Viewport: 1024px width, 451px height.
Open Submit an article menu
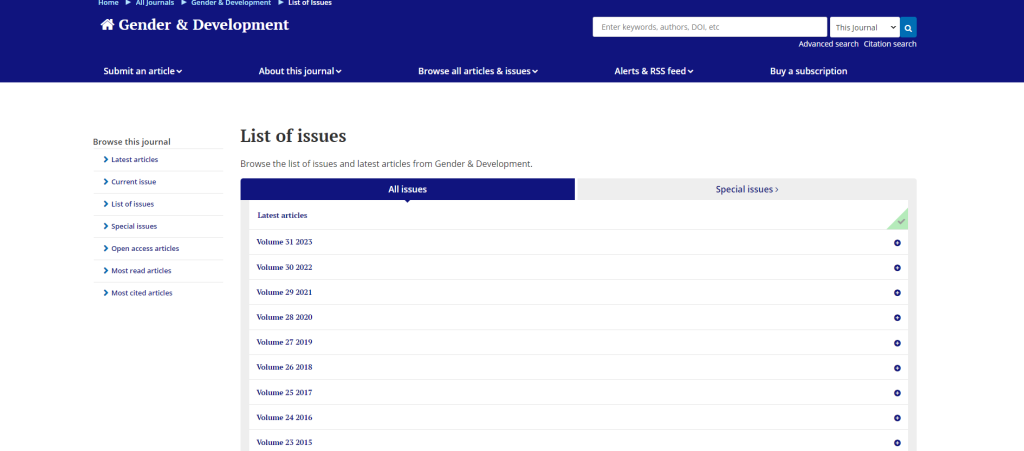tap(142, 71)
